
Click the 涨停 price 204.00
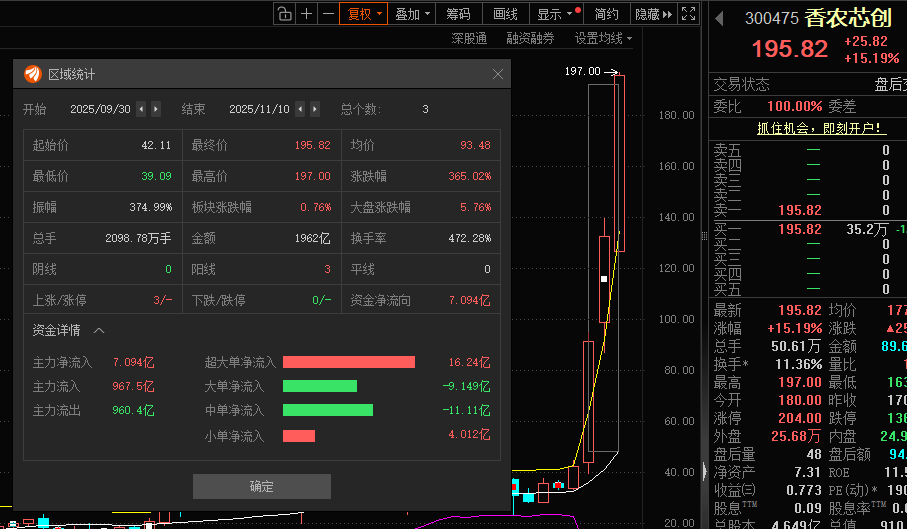point(799,418)
